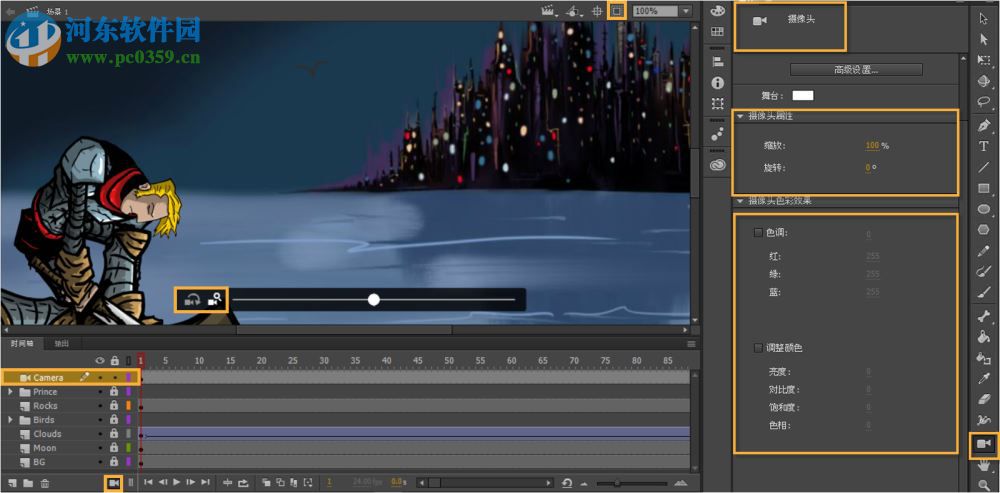Select the Lasso tool

click(x=983, y=101)
